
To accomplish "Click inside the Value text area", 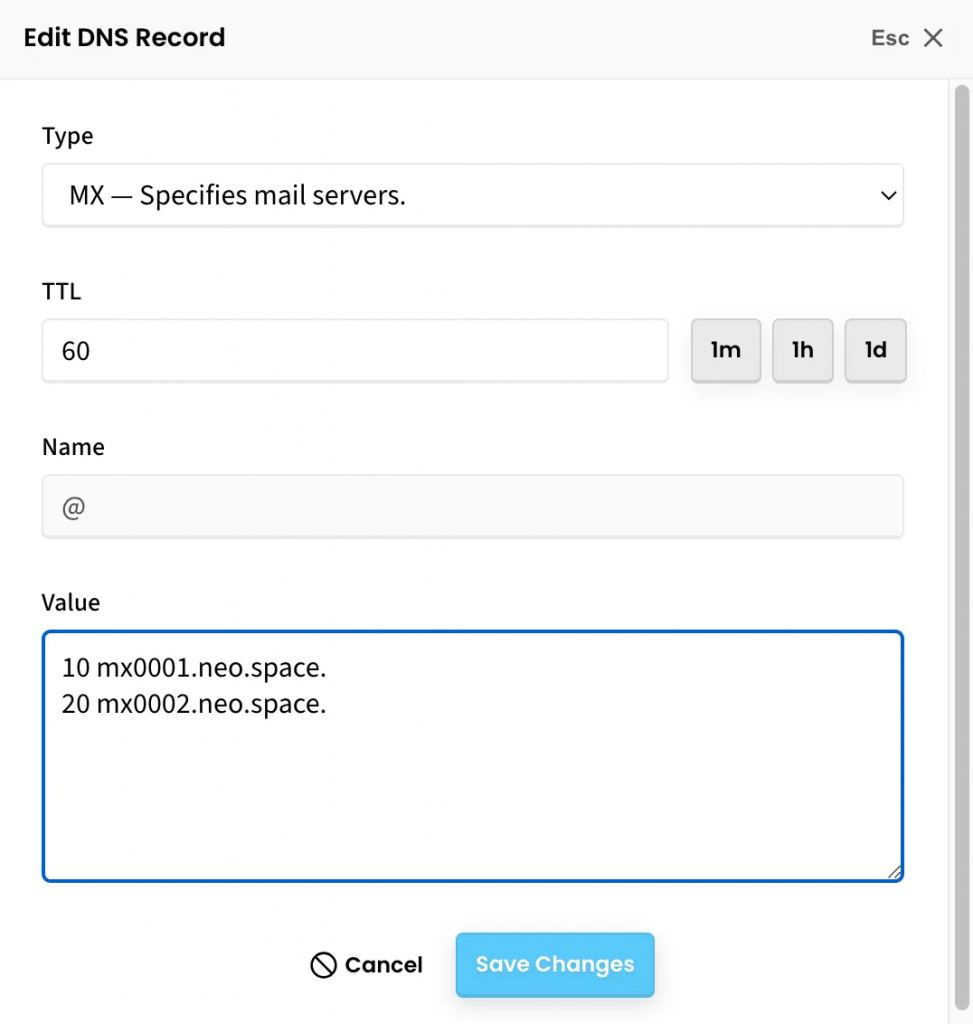I will click(472, 780).
